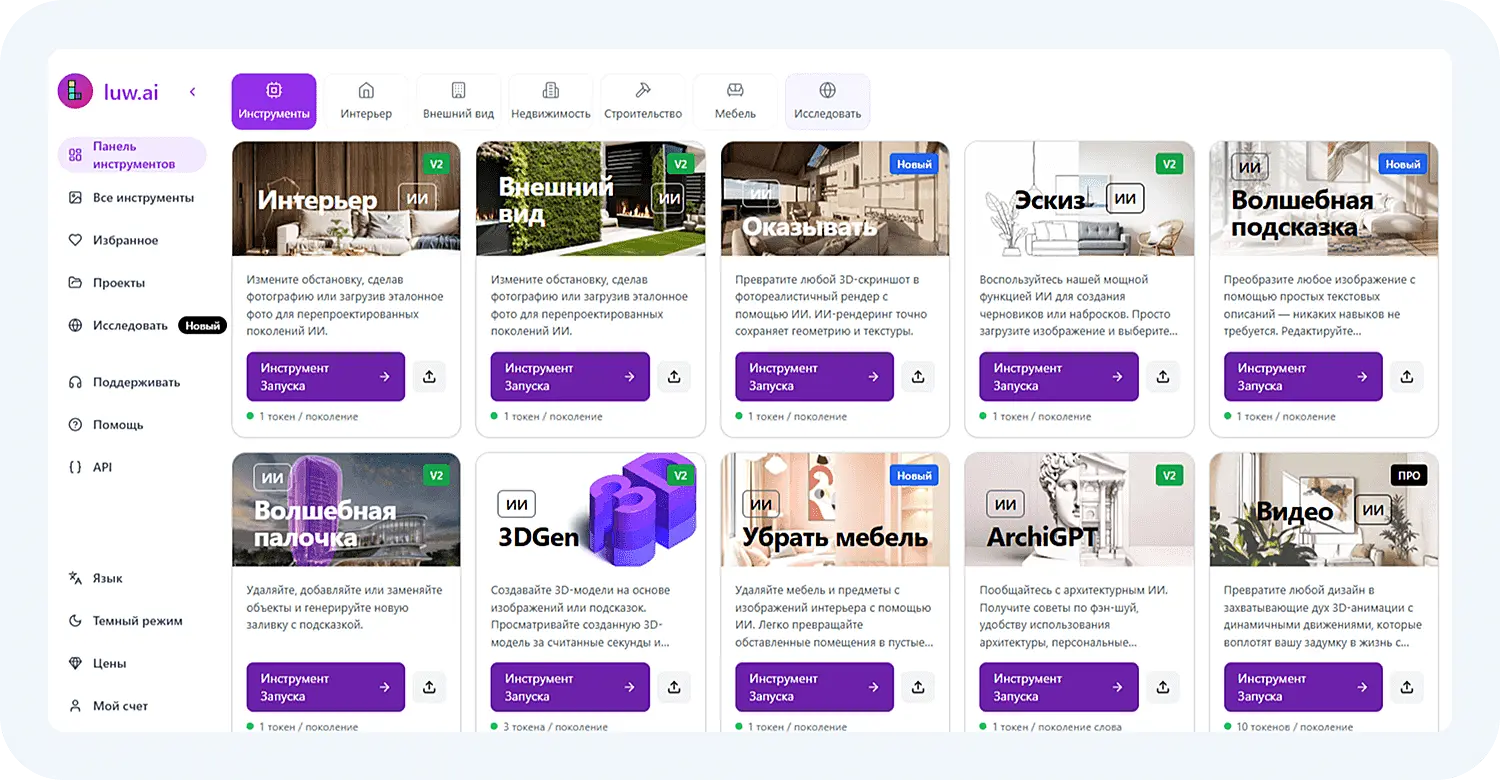Collapse the sidebar with the chevron arrow
Screen dimensions: 1500x780
[193, 92]
